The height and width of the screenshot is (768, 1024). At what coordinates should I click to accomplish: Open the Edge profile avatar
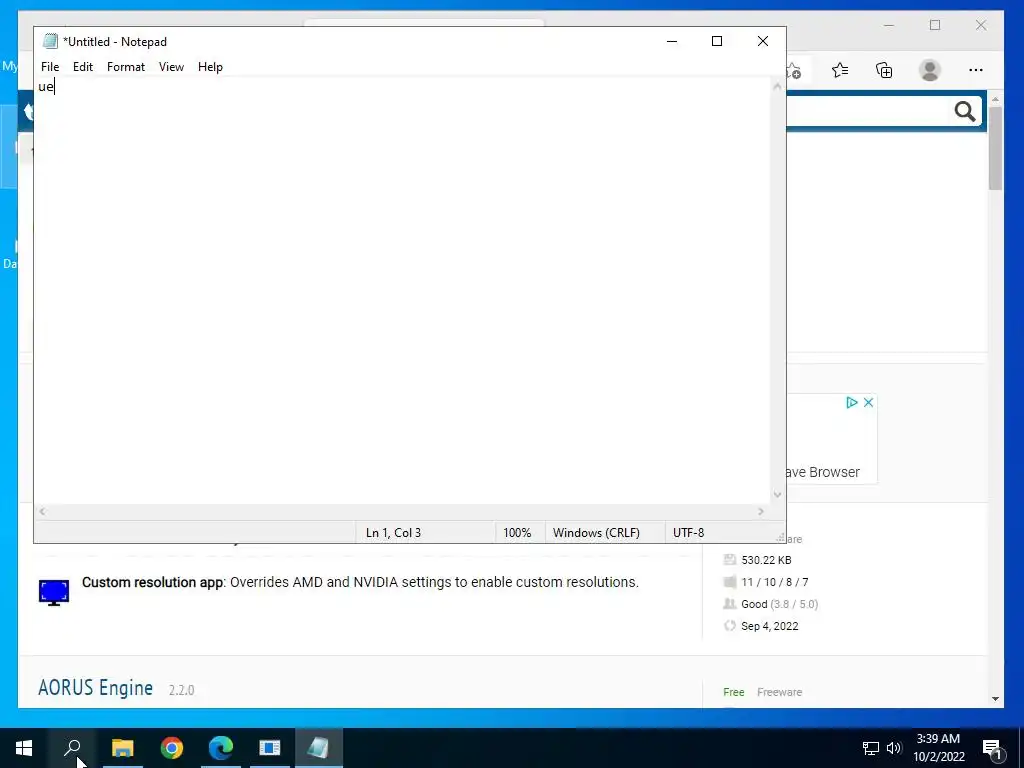click(x=930, y=70)
